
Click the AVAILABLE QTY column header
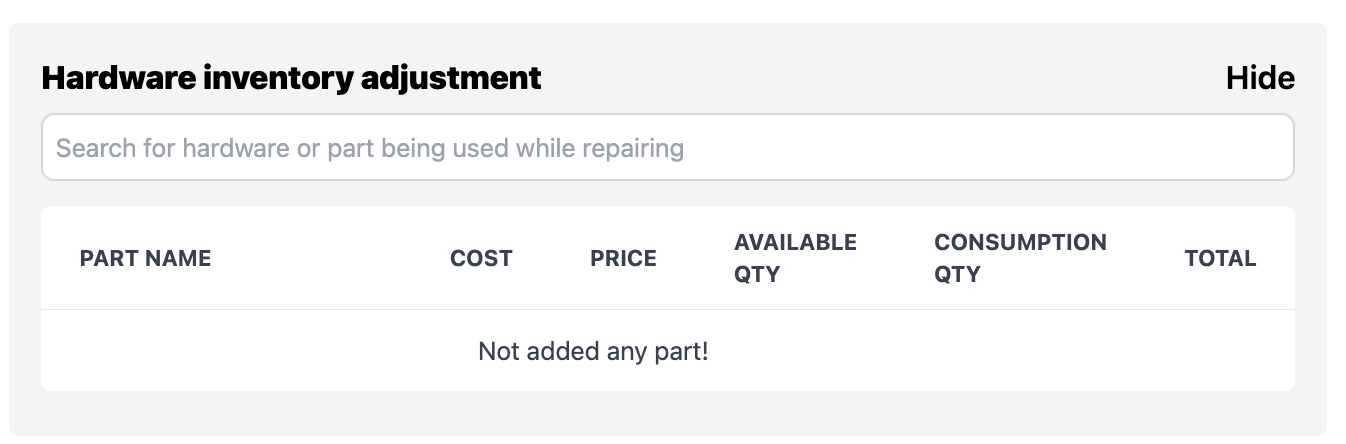(x=795, y=258)
